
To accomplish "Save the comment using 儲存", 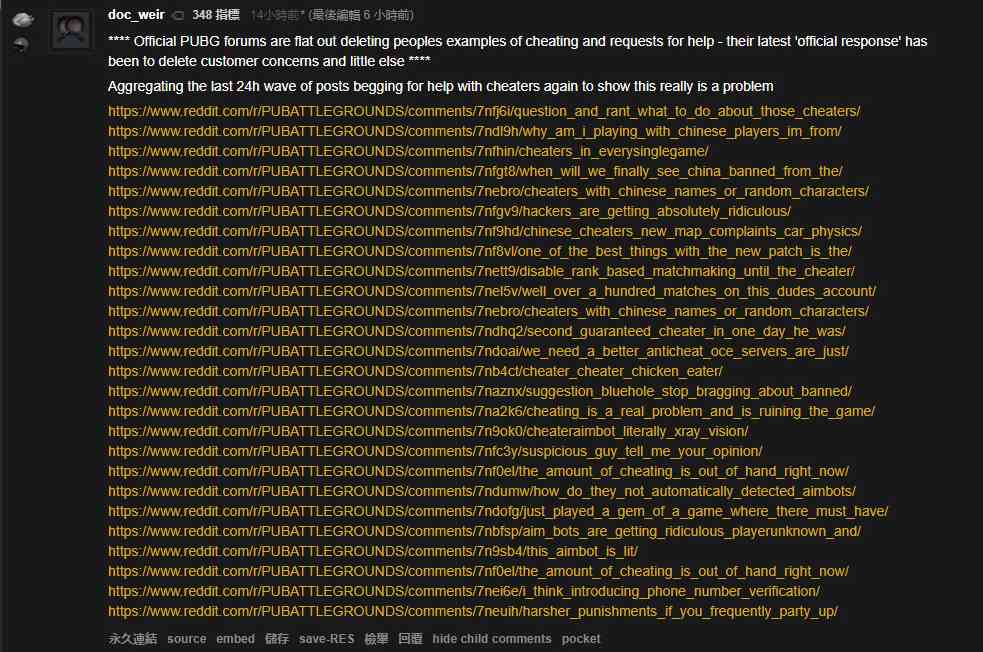I will pos(277,639).
